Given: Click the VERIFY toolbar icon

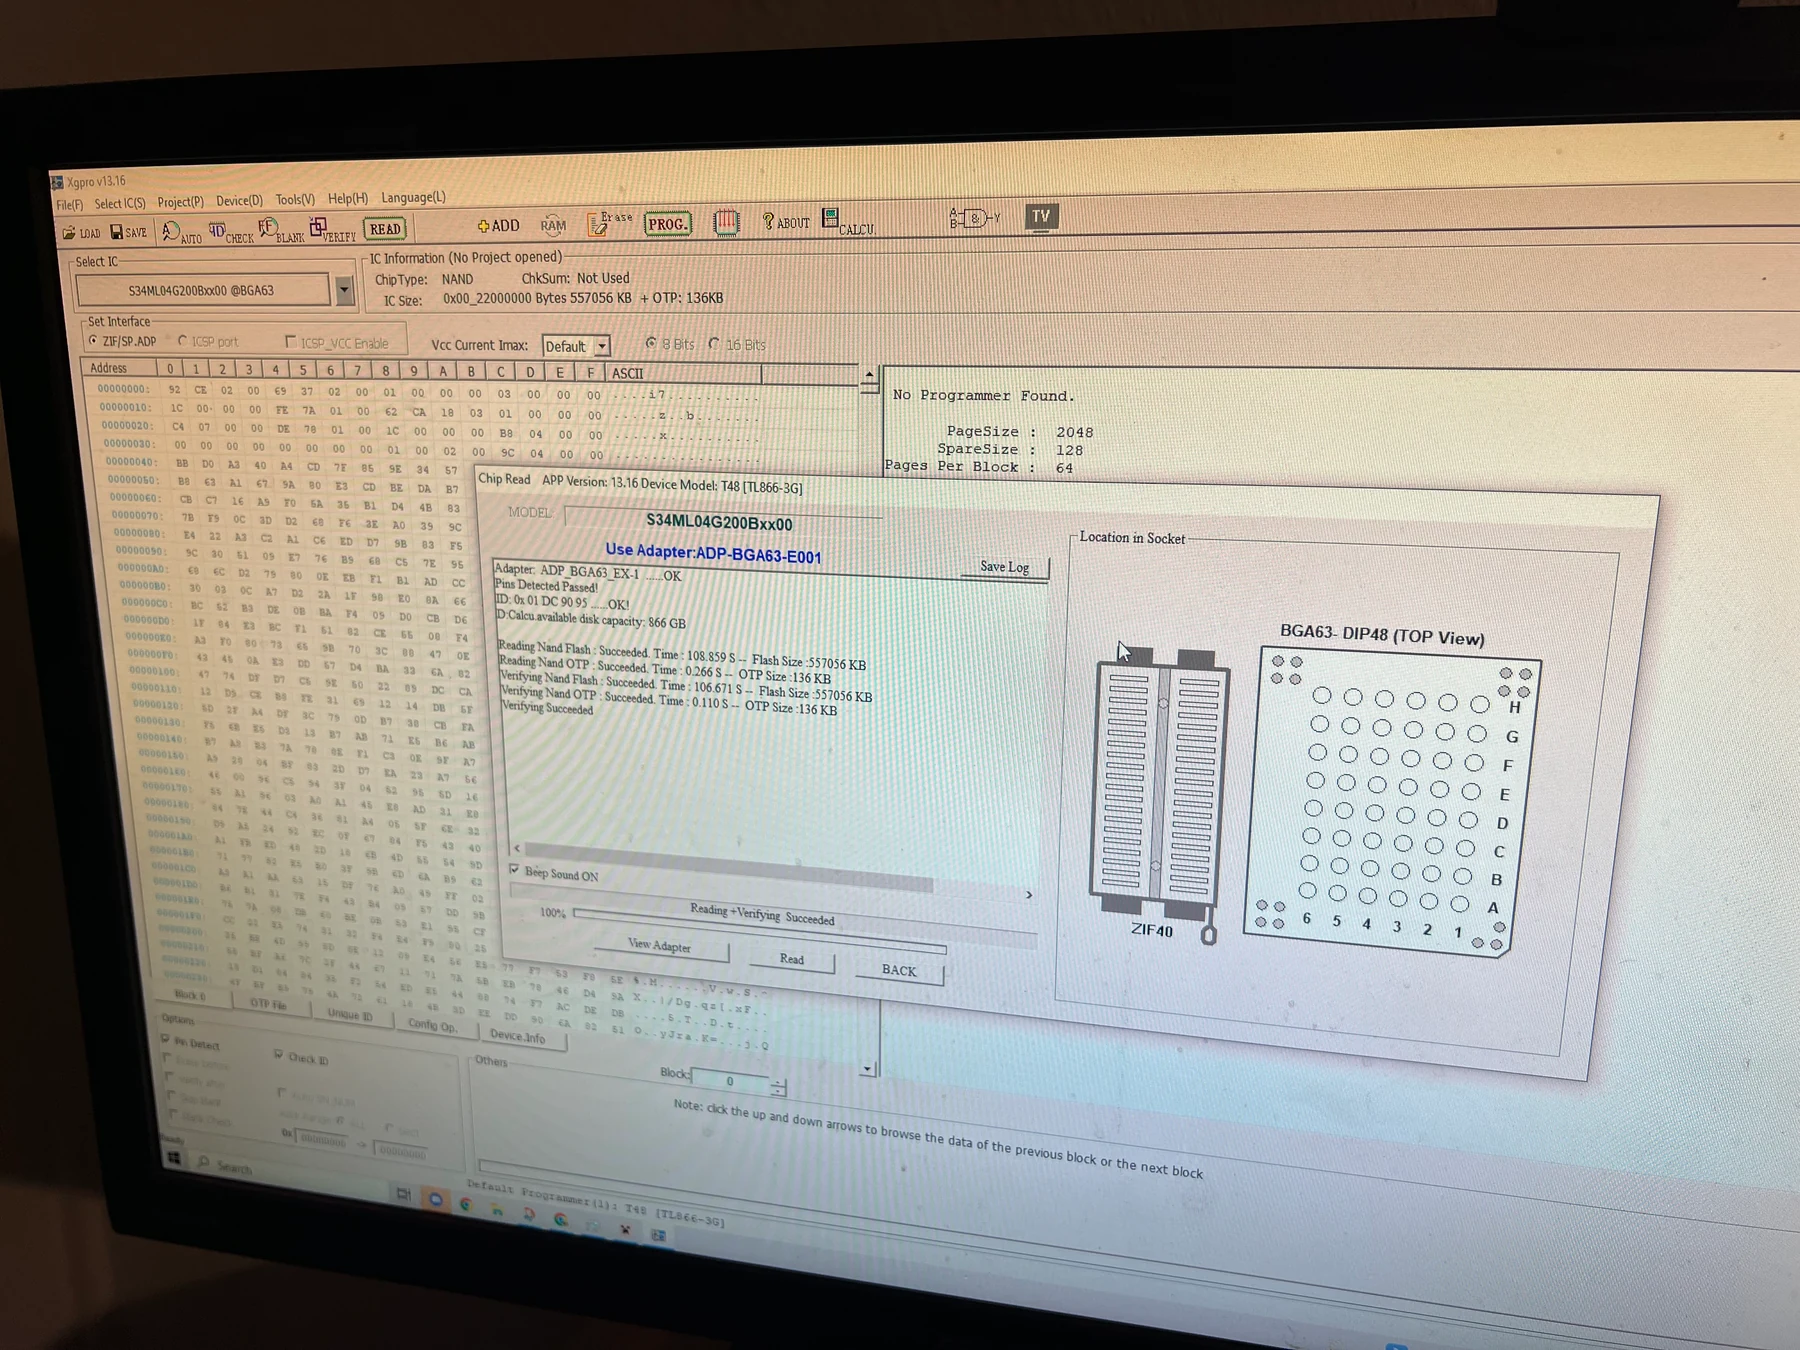Looking at the screenshot, I should point(332,230).
